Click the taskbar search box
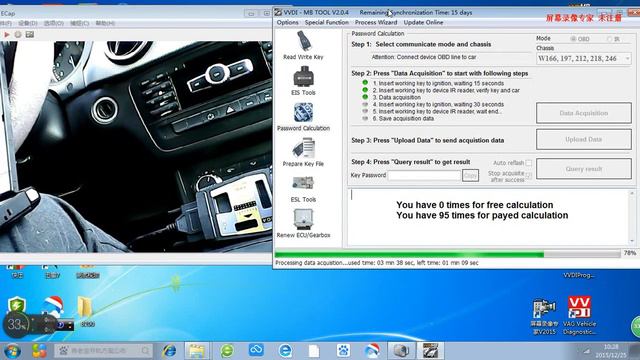 [103, 351]
